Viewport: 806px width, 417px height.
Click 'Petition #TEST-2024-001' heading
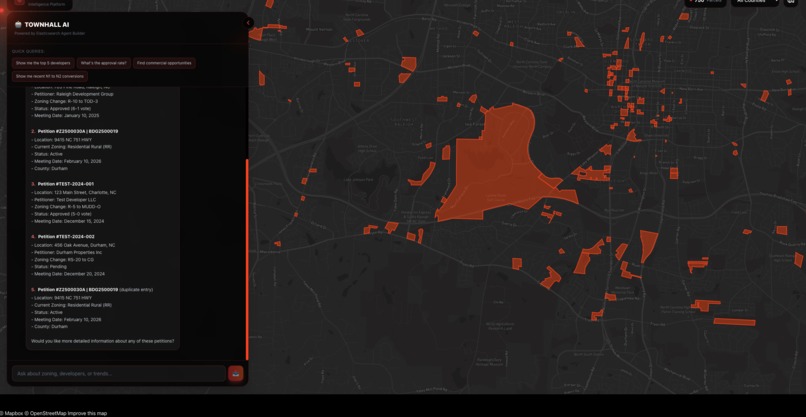[66, 184]
